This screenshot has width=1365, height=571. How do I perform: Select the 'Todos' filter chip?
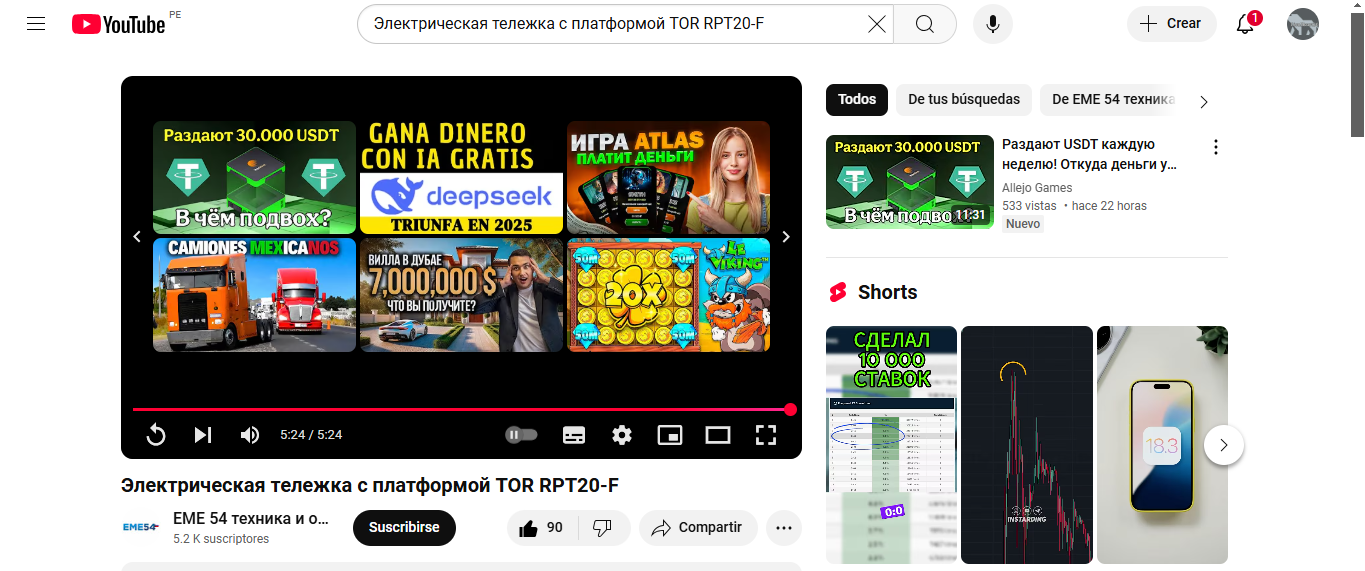[x=857, y=100]
